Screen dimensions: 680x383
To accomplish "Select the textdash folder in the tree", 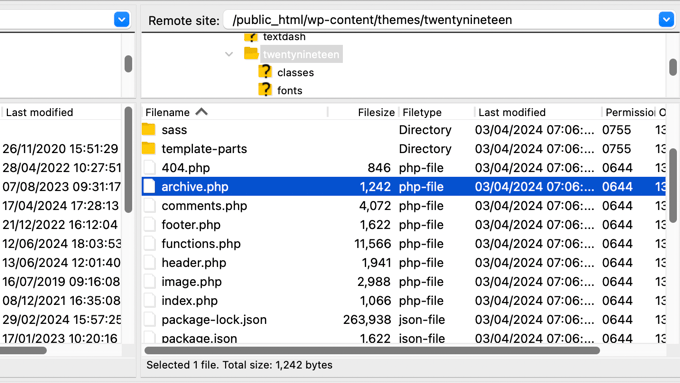I will pos(284,37).
